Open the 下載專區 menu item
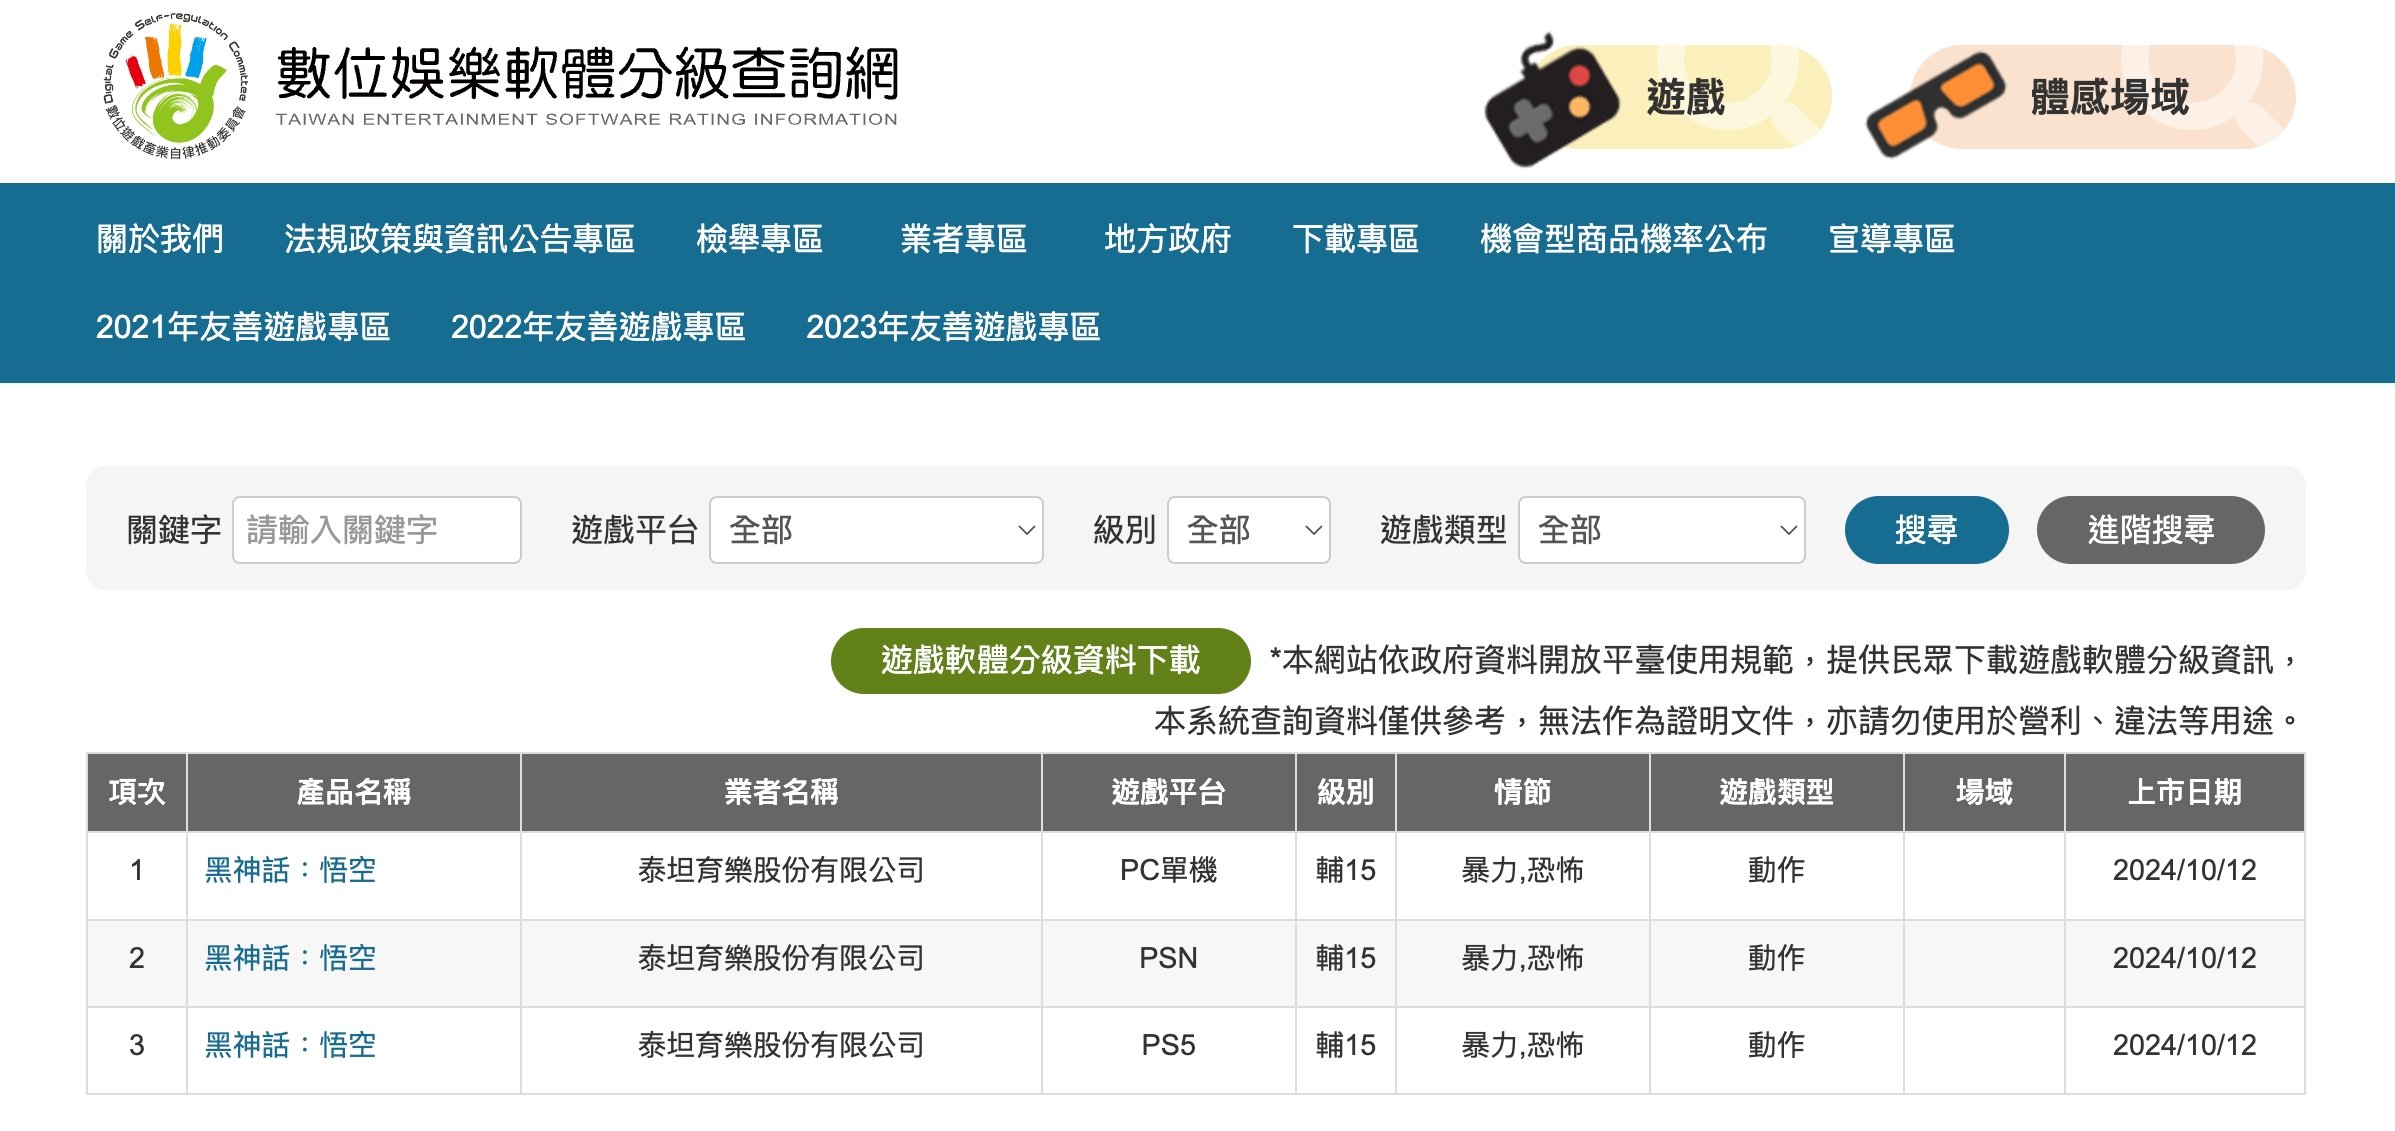The height and width of the screenshot is (1131, 2395). [x=1356, y=239]
